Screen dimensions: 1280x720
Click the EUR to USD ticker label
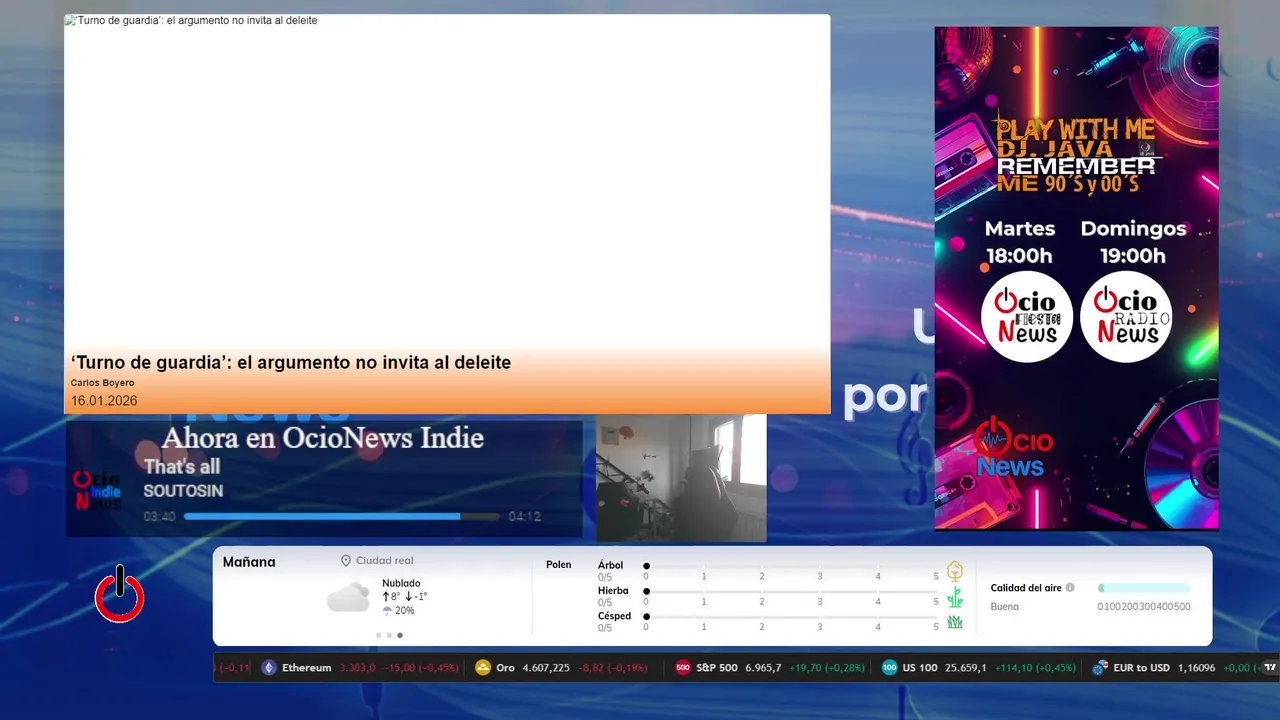click(x=1141, y=668)
